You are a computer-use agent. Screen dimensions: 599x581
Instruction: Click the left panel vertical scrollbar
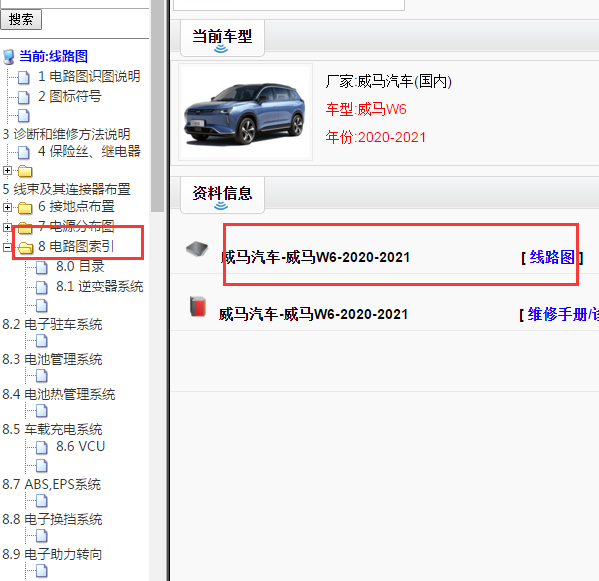(157, 106)
